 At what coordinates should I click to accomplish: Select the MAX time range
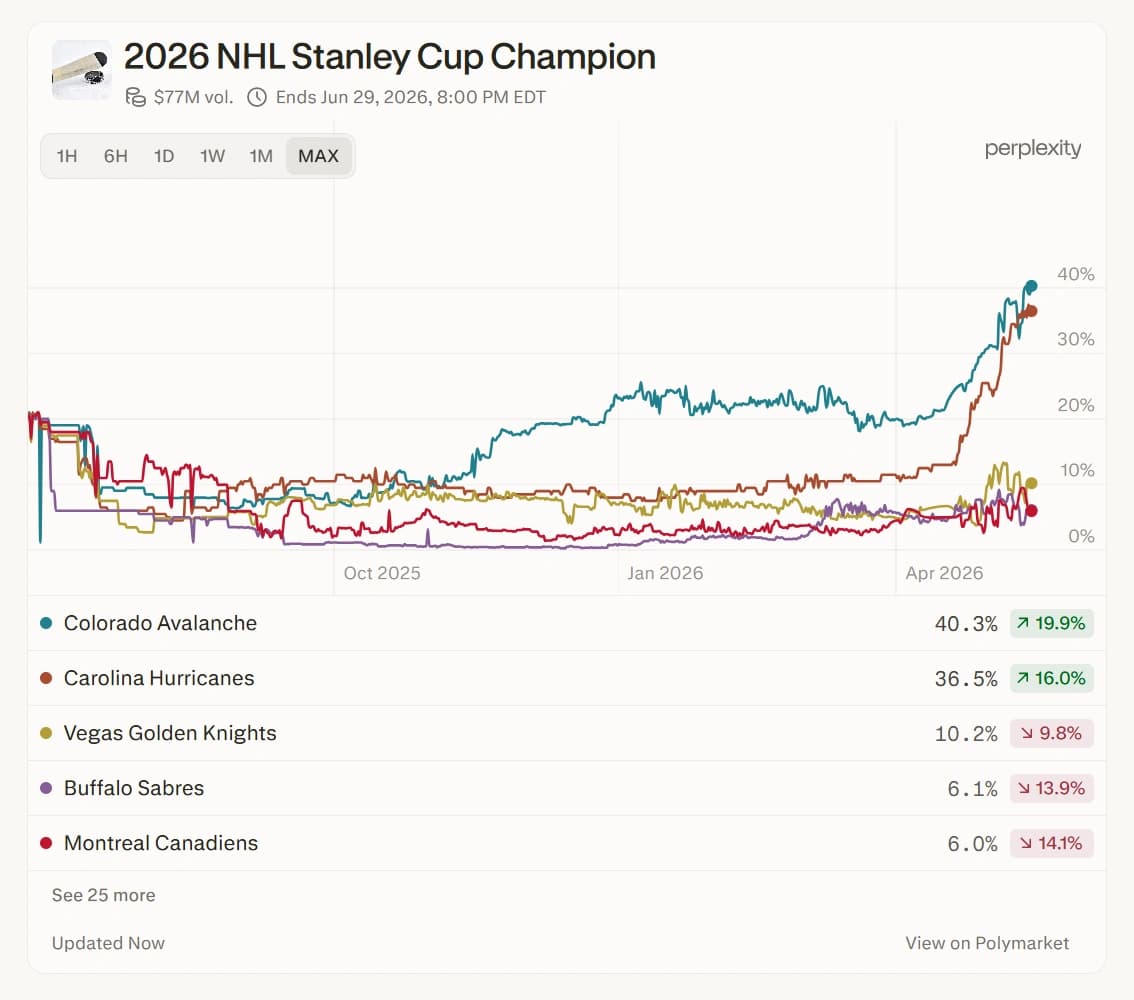tap(319, 156)
